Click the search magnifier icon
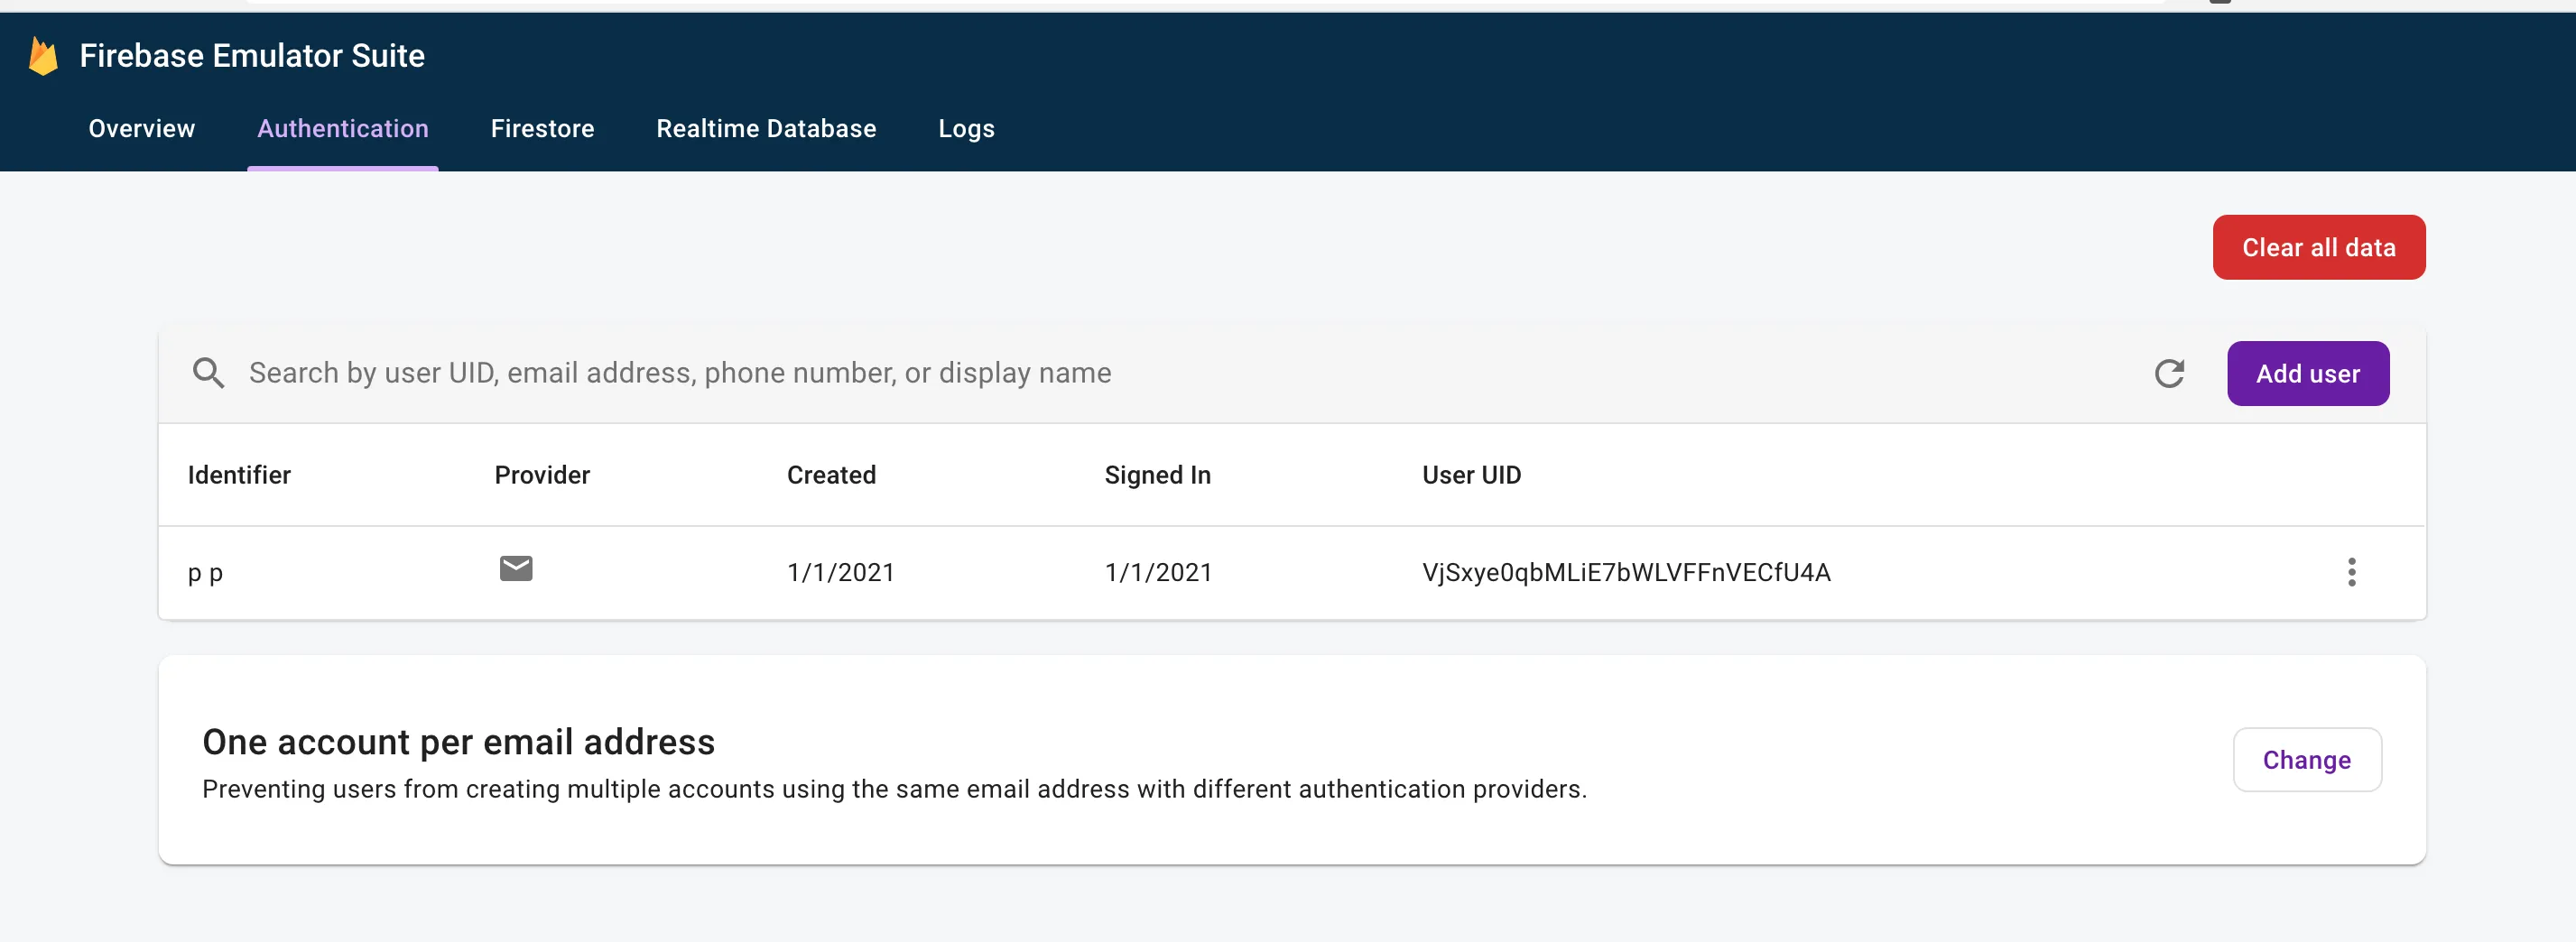Image resolution: width=2576 pixels, height=942 pixels. tap(208, 373)
